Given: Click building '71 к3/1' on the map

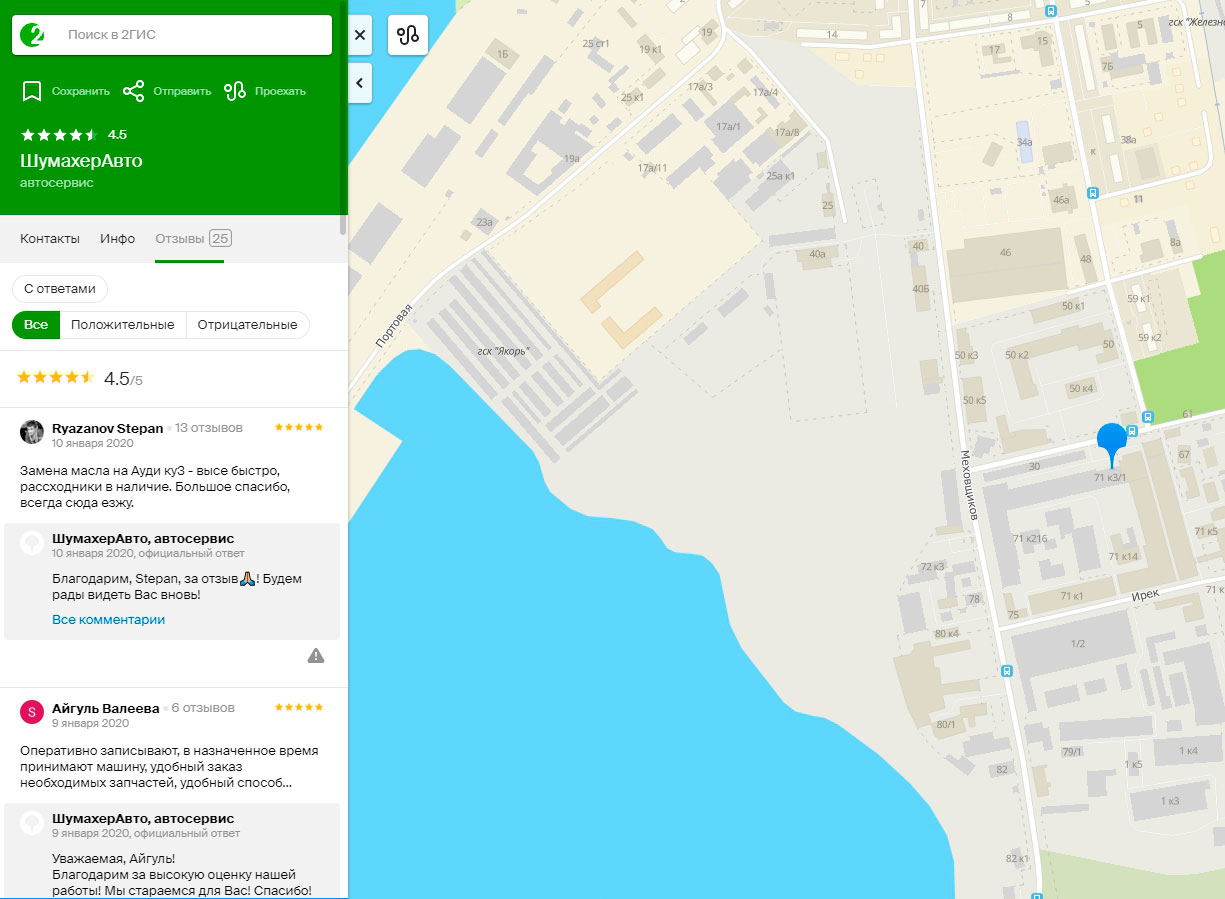Looking at the screenshot, I should click(1110, 478).
